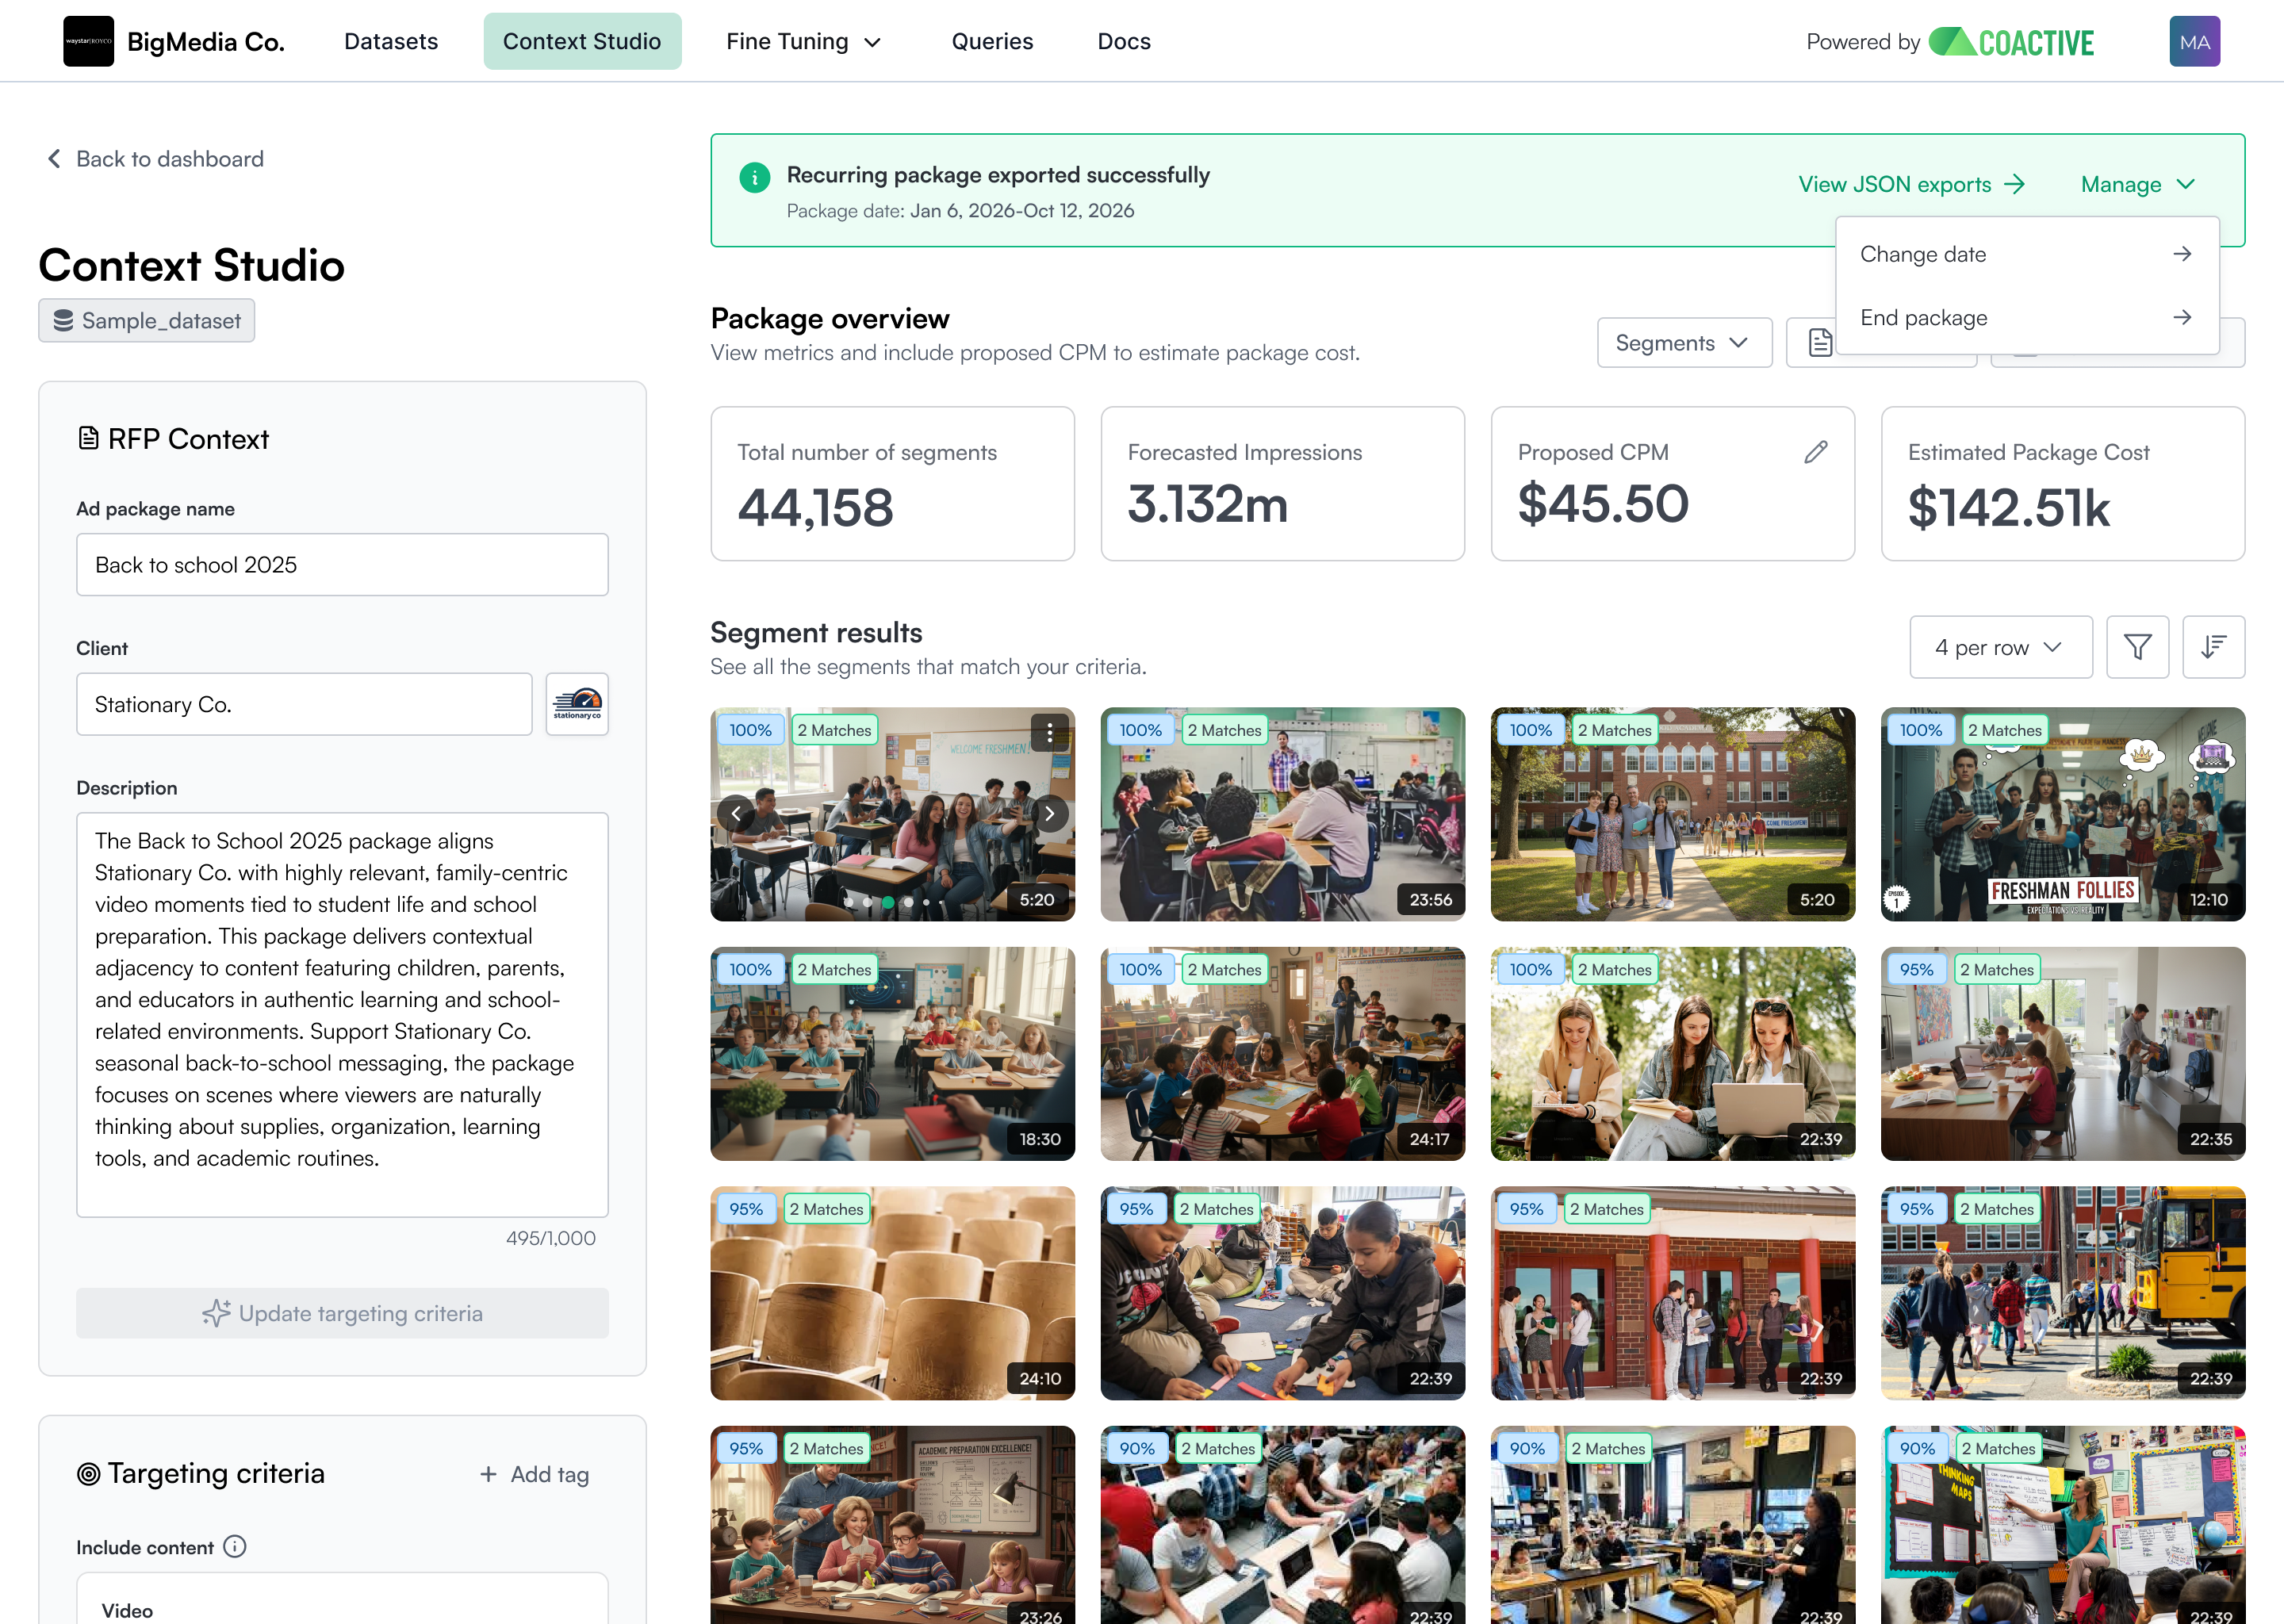2284x1624 pixels.
Task: Open the segment filter funnel icon
Action: (x=2137, y=647)
